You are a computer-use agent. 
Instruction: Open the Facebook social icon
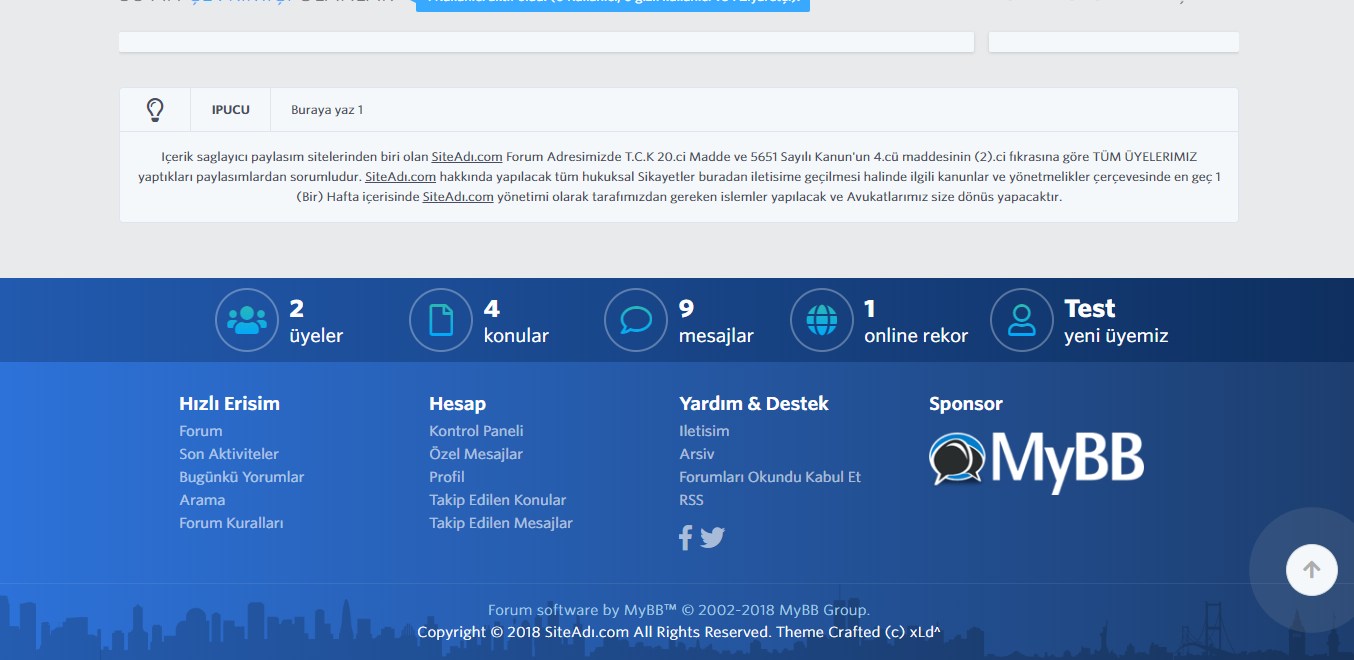(685, 538)
